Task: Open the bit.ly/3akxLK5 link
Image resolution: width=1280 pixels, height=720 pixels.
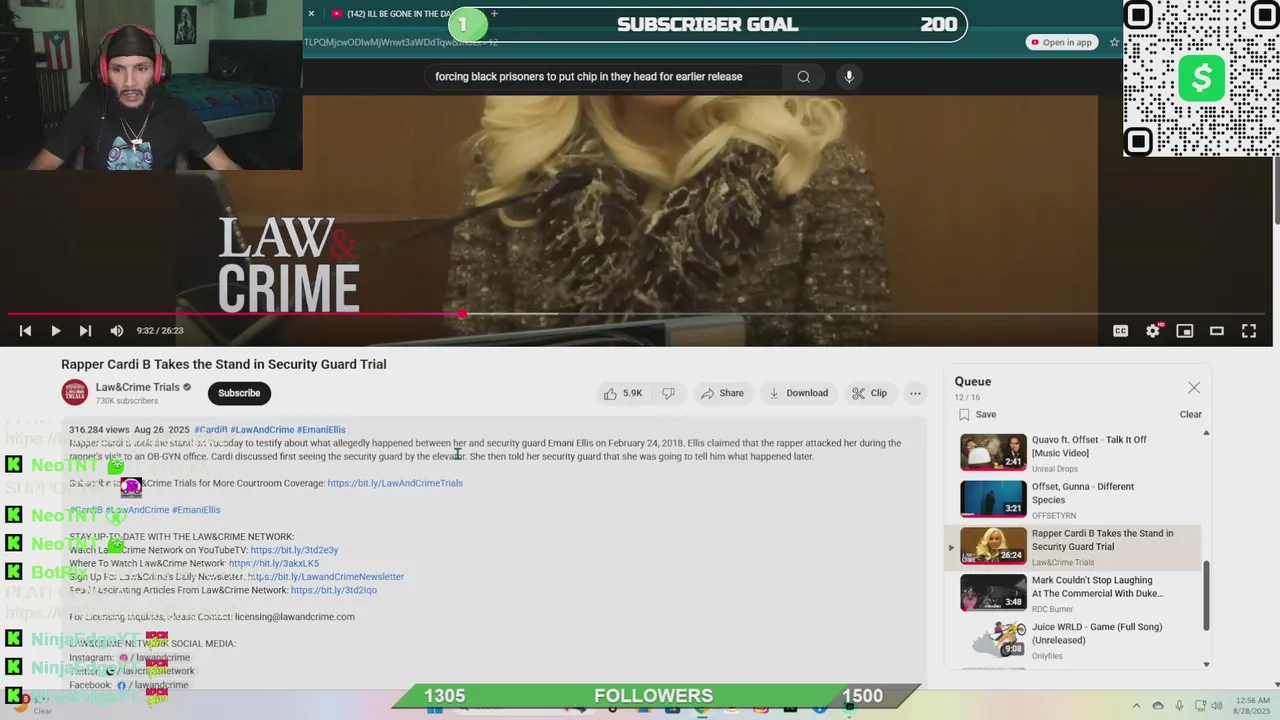Action: [274, 564]
